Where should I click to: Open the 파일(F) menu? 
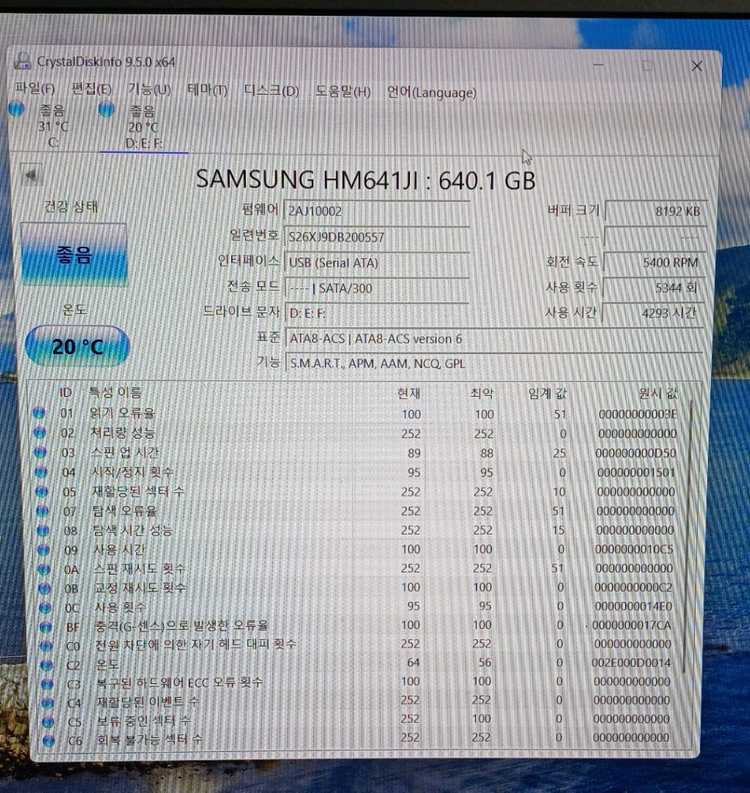(x=34, y=89)
